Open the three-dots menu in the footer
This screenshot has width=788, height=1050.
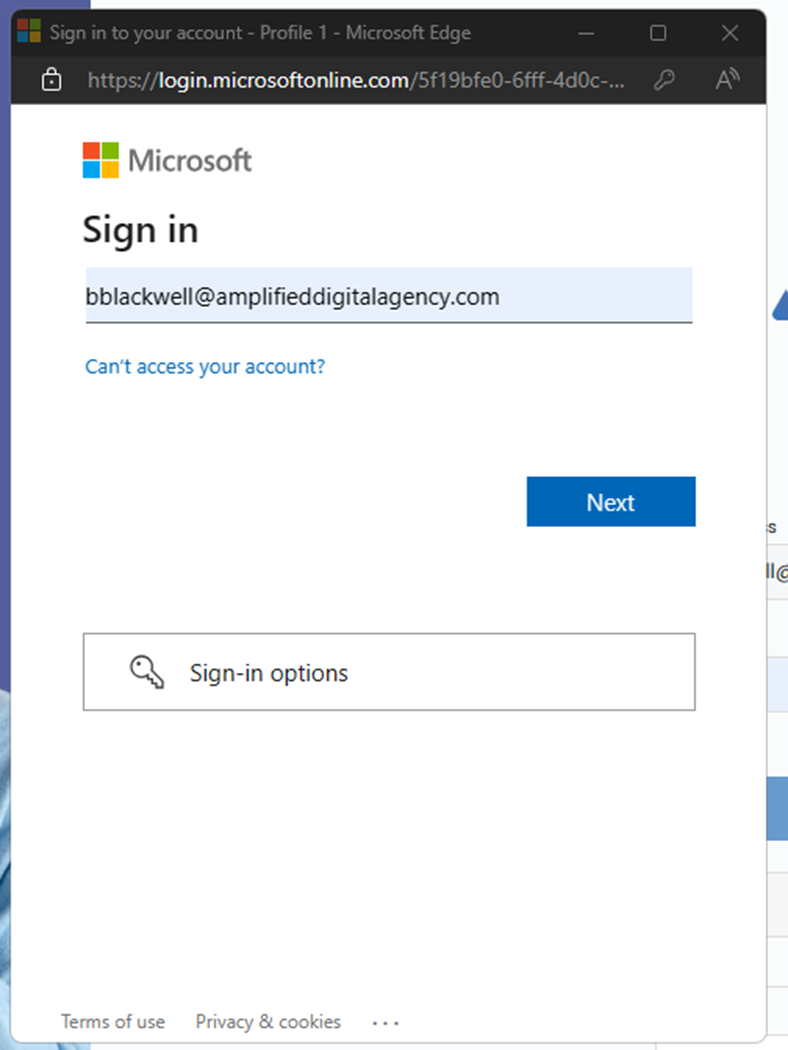[x=385, y=1022]
